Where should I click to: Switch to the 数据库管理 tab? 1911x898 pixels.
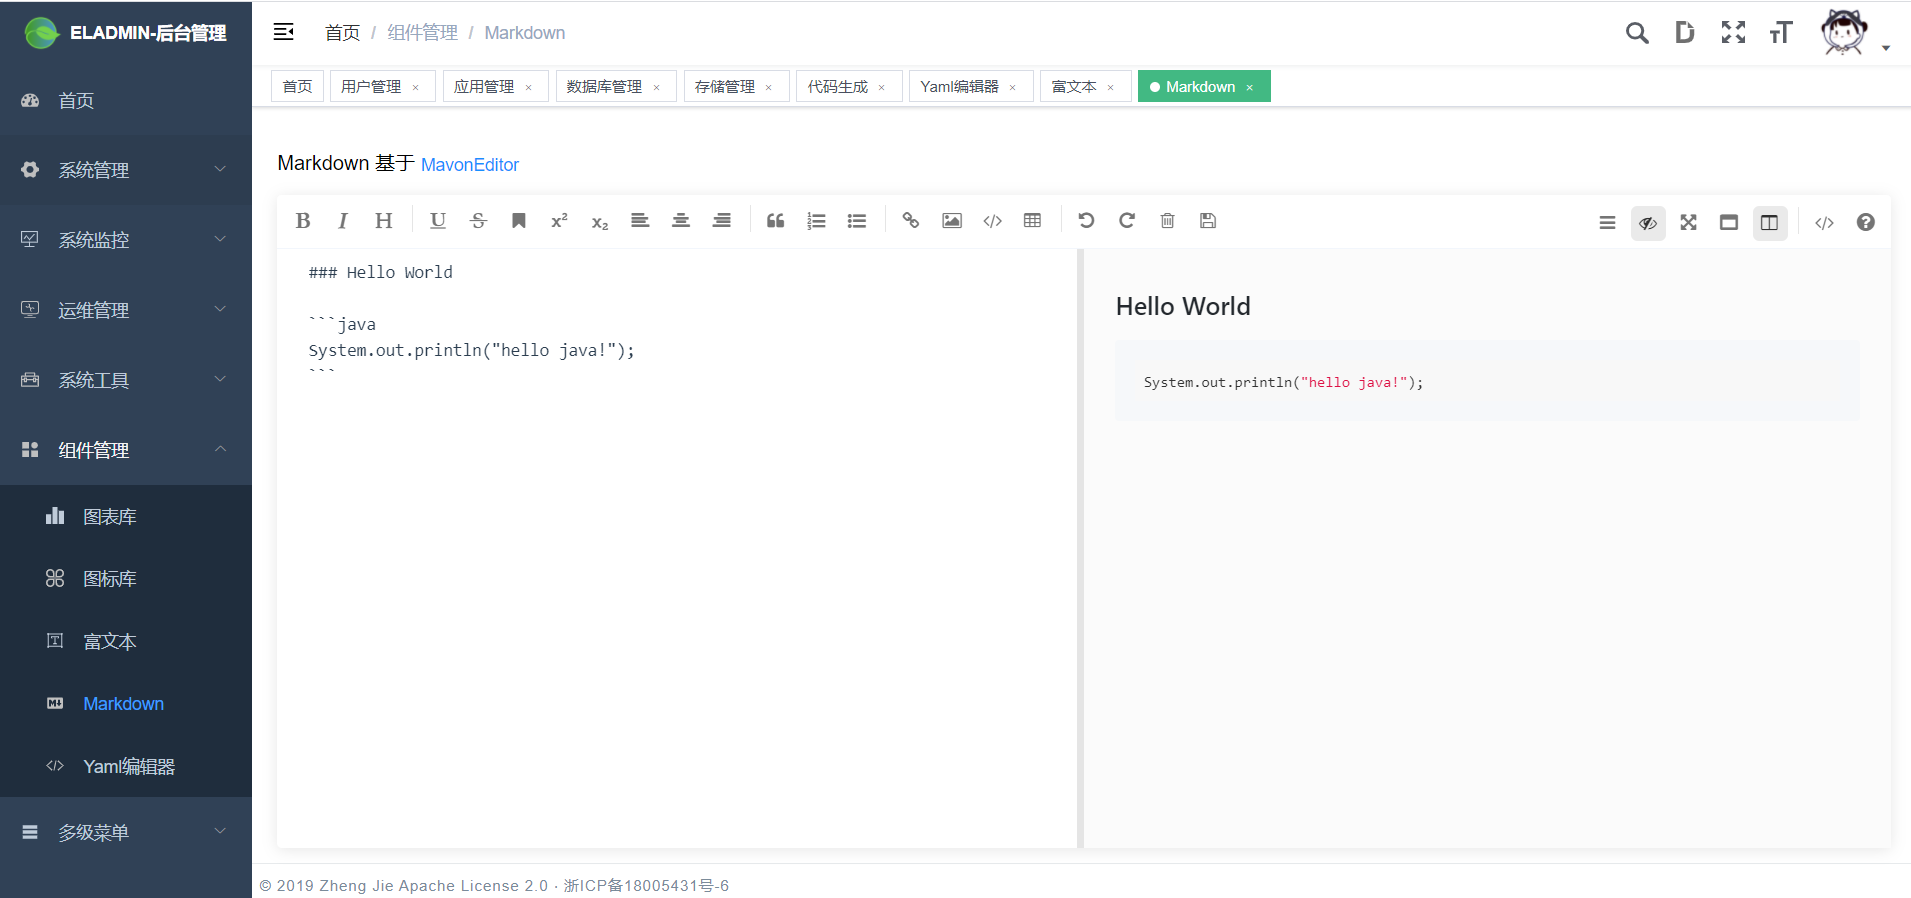point(604,87)
